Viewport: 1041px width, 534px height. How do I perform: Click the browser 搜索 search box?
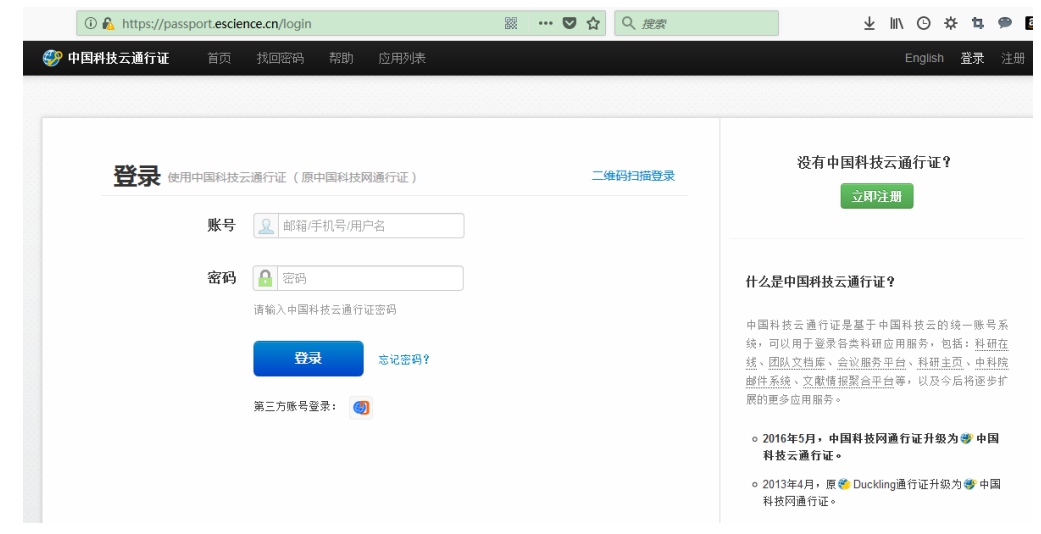click(696, 23)
